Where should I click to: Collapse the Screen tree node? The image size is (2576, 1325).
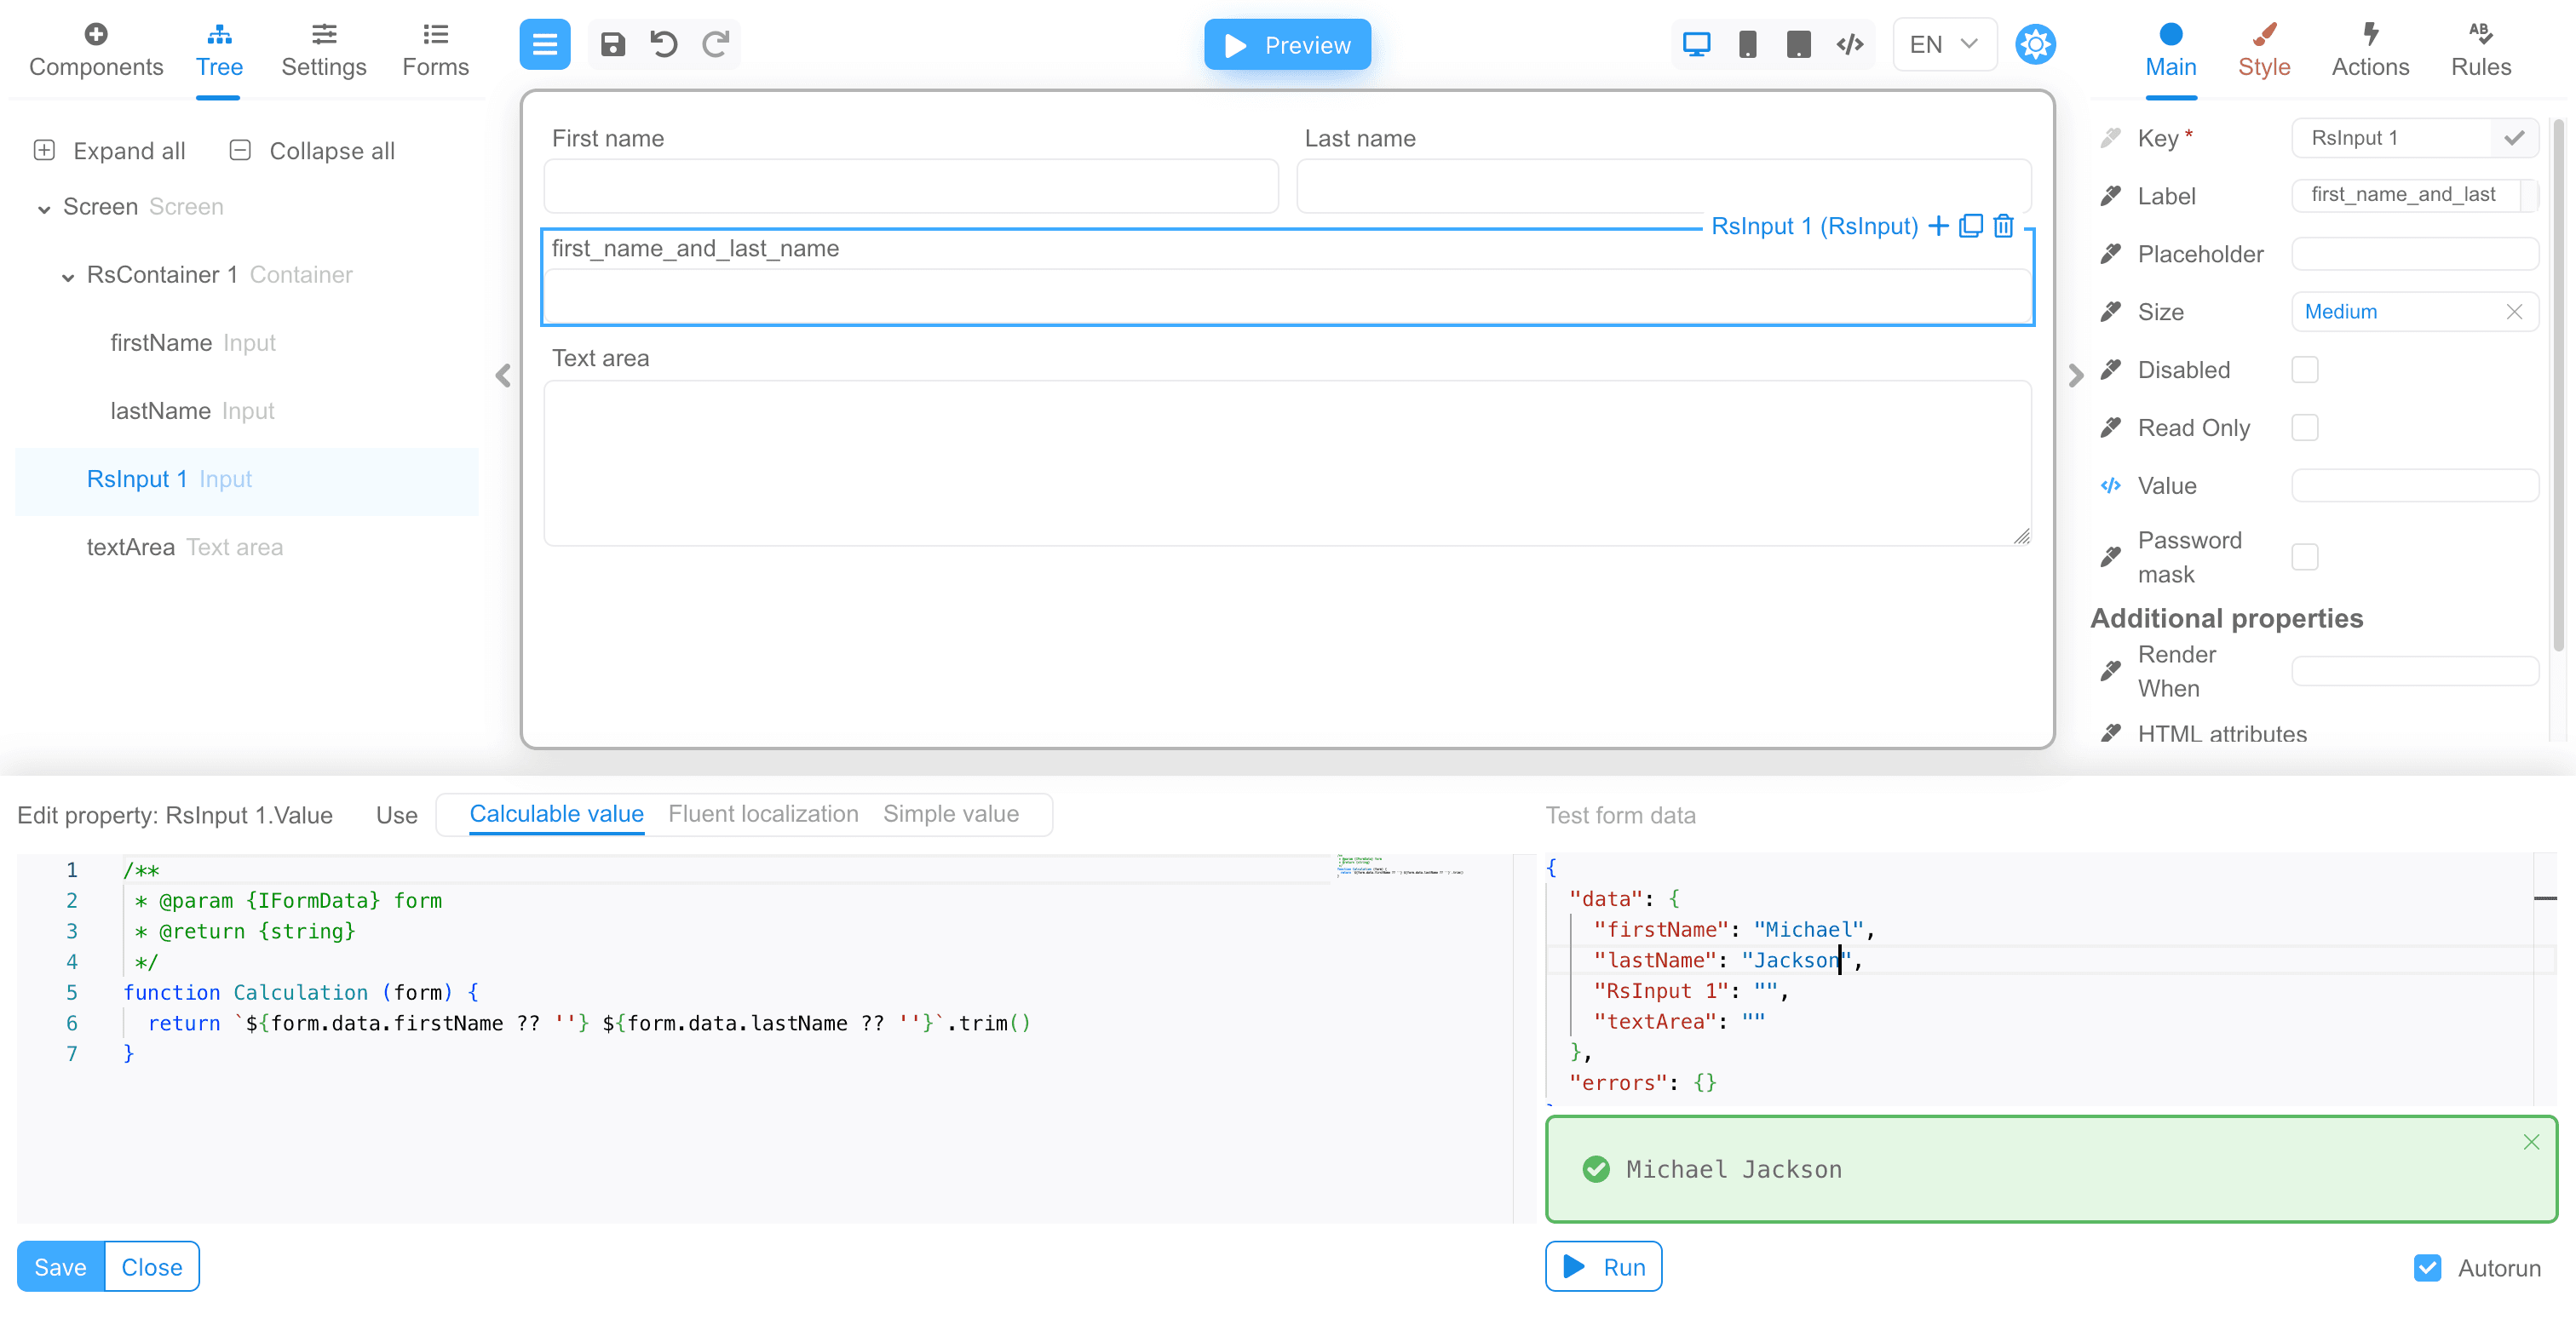44,209
